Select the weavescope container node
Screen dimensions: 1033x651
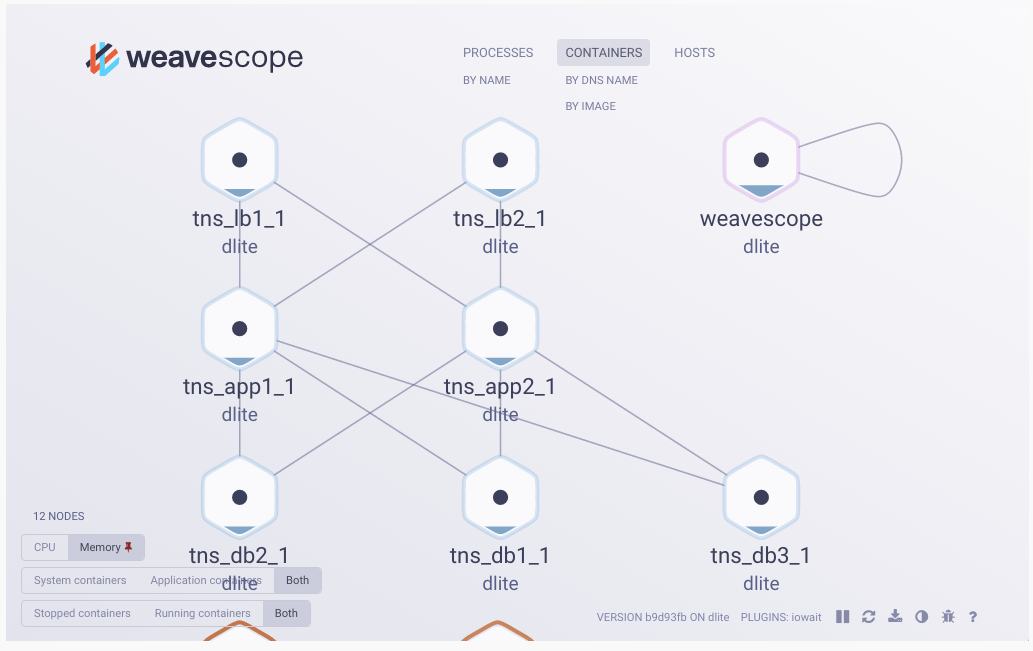point(761,160)
